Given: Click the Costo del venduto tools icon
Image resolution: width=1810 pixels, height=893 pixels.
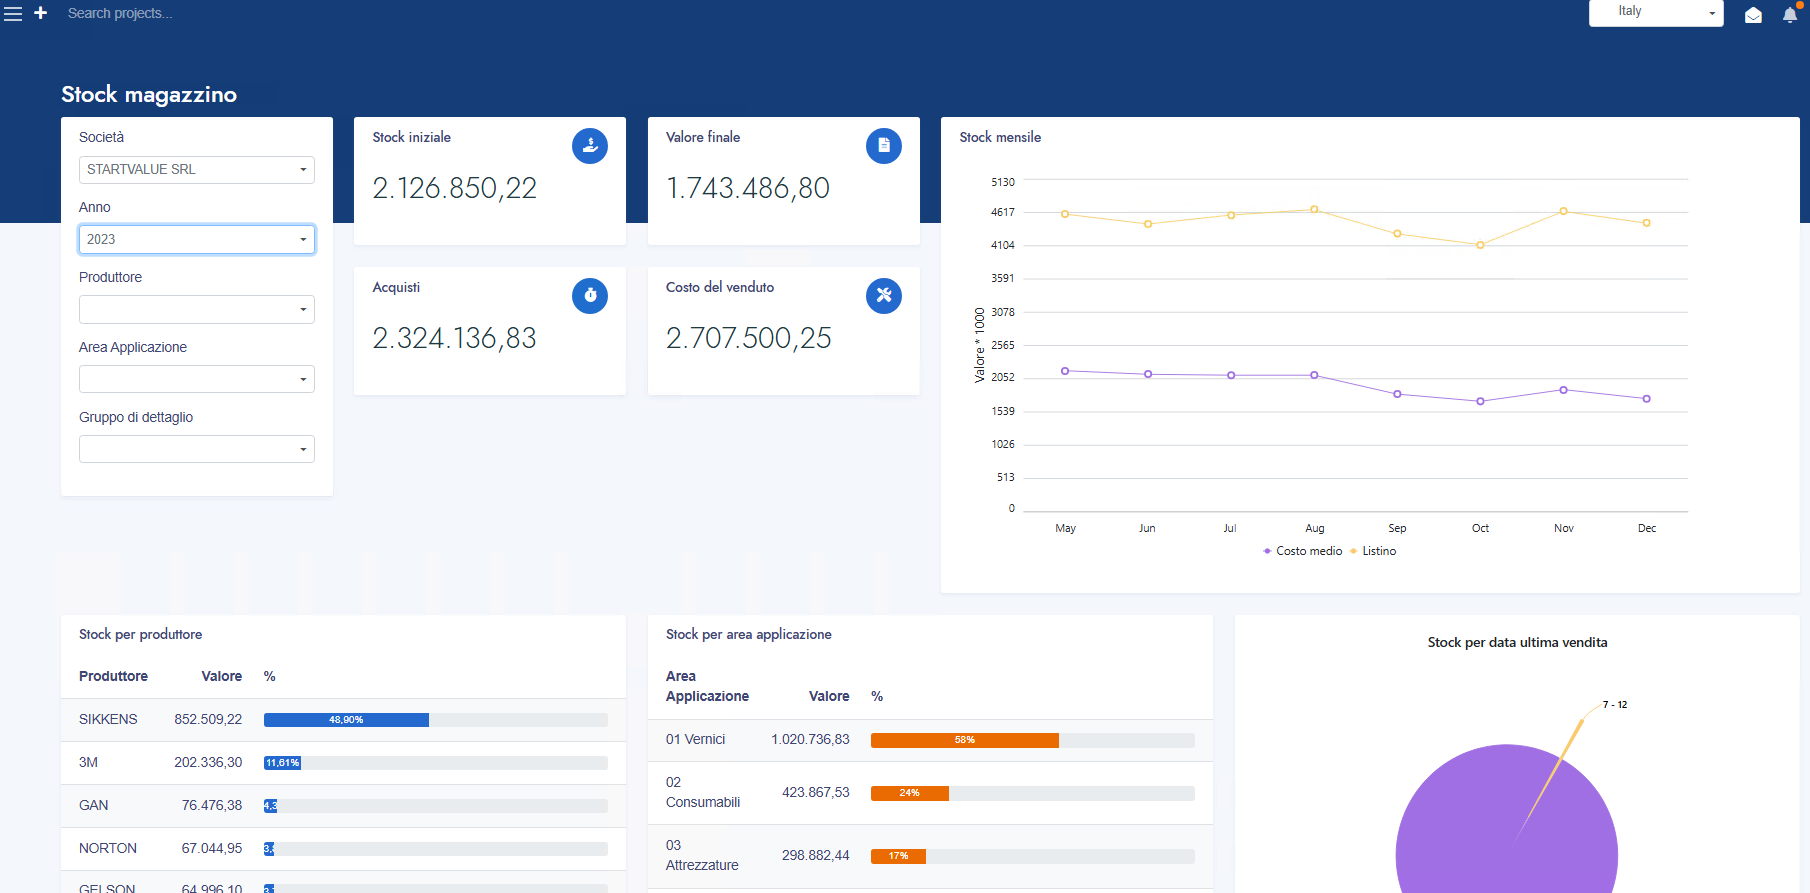Looking at the screenshot, I should 883,296.
